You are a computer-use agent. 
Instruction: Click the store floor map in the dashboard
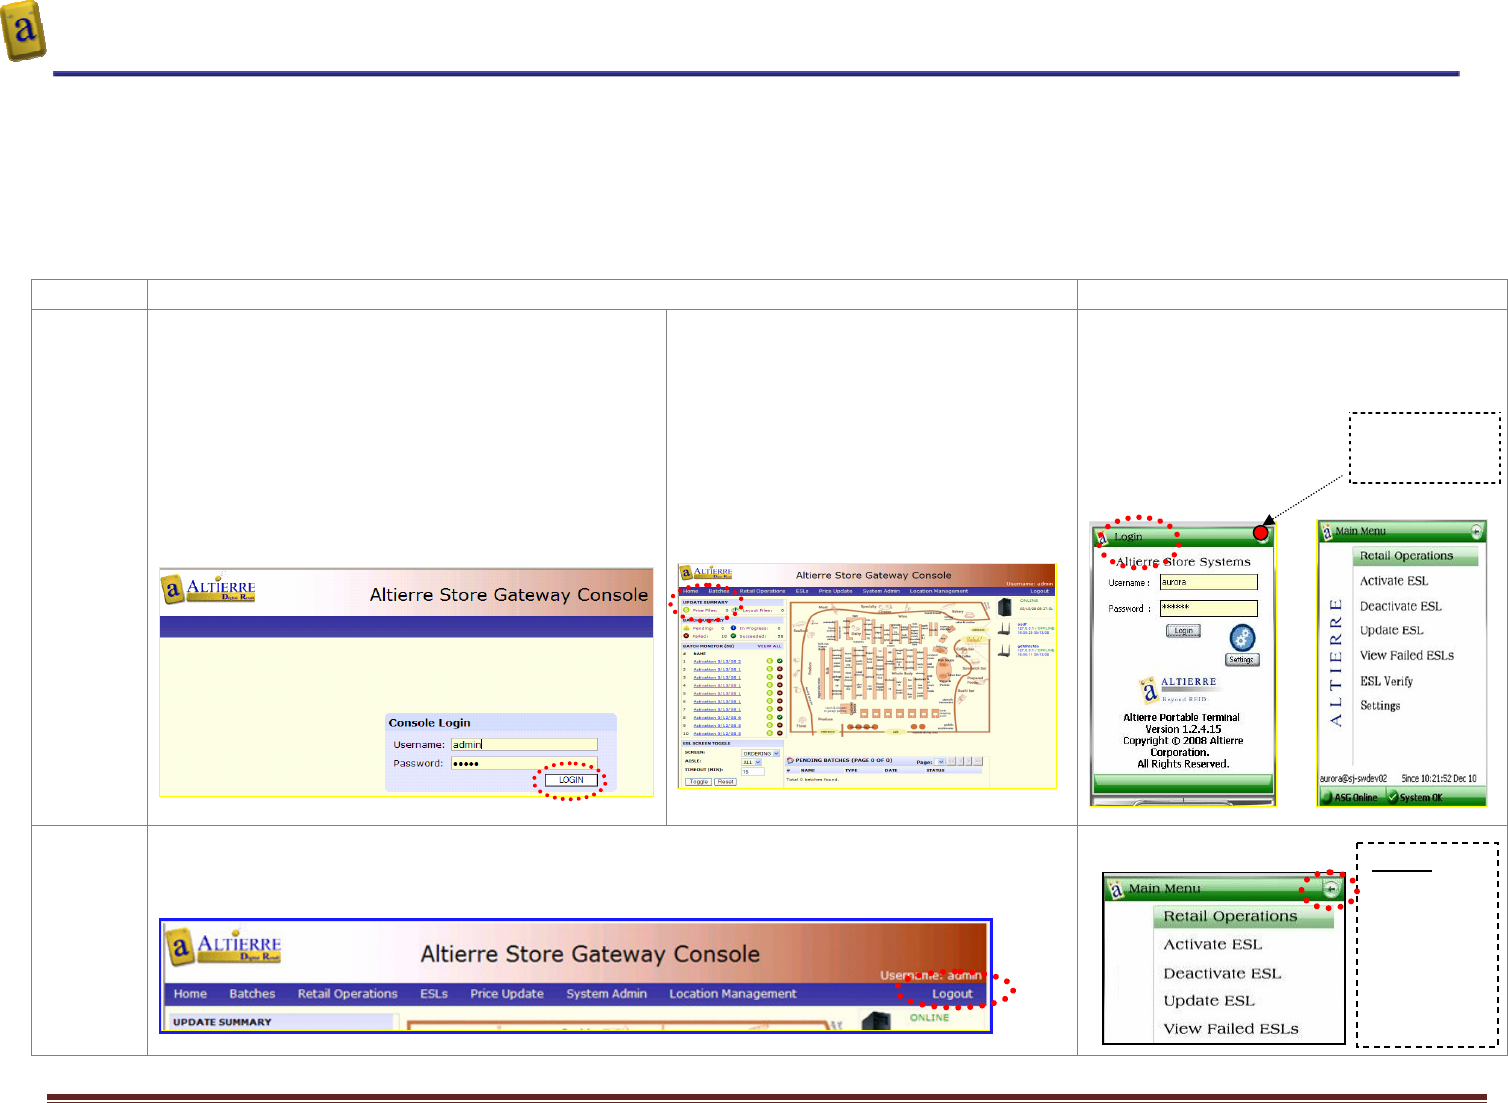(890, 667)
